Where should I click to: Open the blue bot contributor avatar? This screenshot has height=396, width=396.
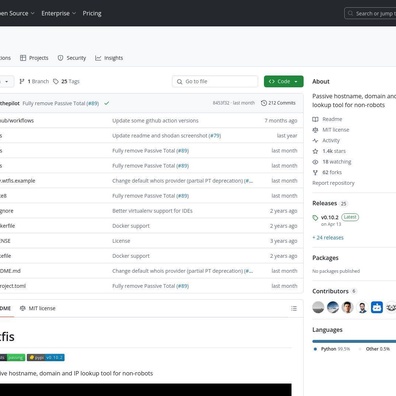point(377,307)
